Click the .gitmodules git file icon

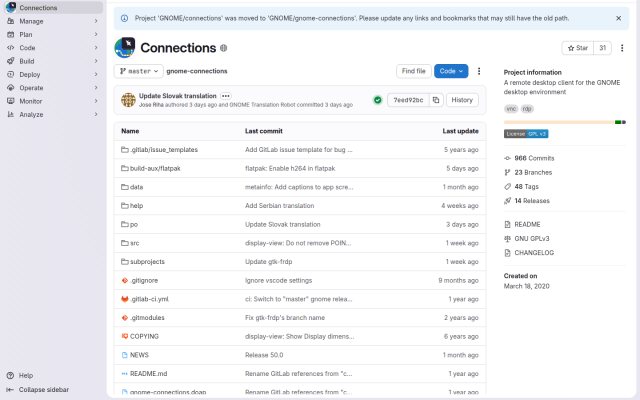point(125,318)
